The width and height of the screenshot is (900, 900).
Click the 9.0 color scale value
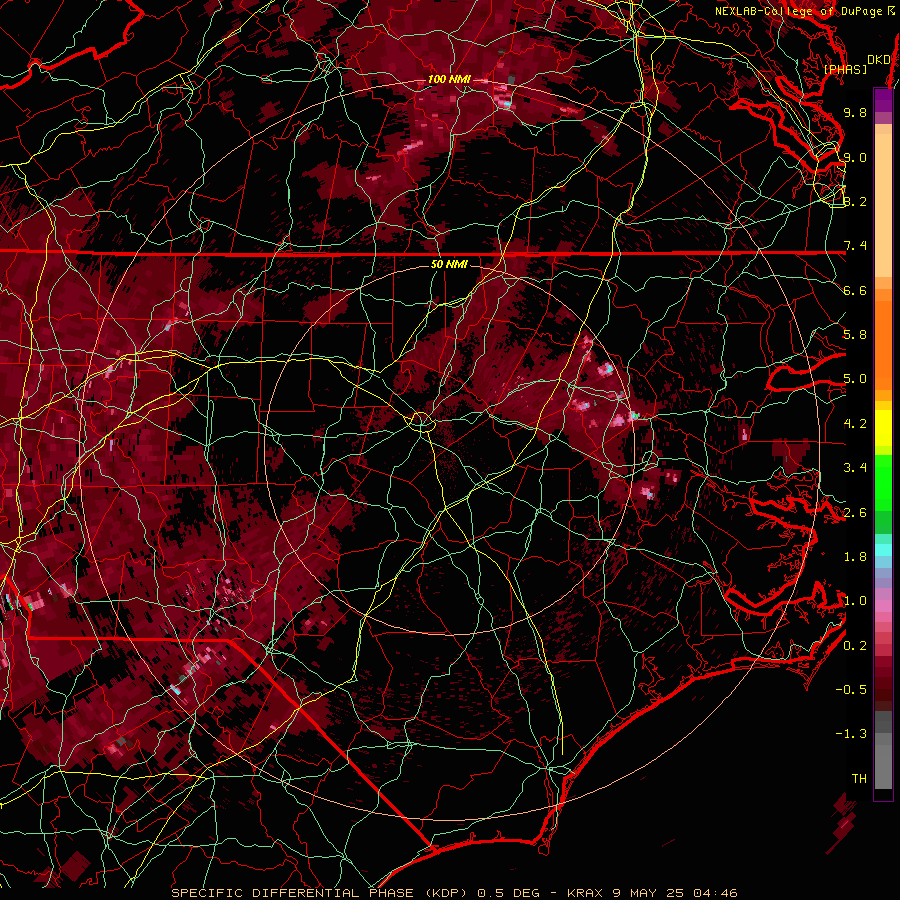(855, 157)
